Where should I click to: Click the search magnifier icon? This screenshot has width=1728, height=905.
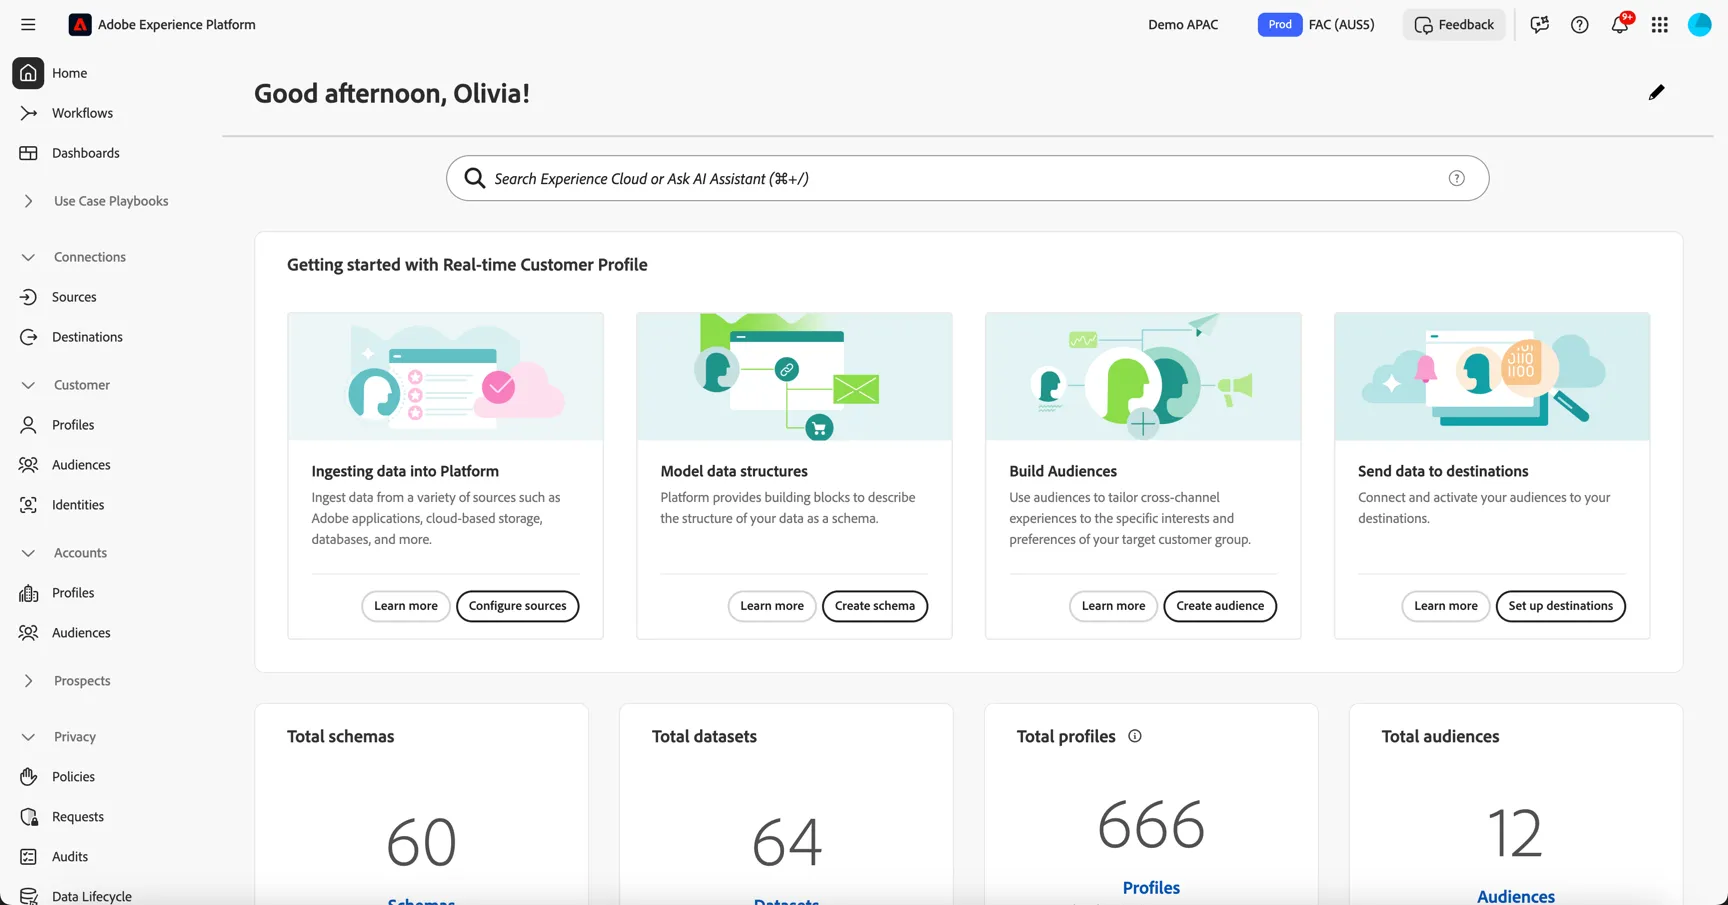pyautogui.click(x=475, y=178)
